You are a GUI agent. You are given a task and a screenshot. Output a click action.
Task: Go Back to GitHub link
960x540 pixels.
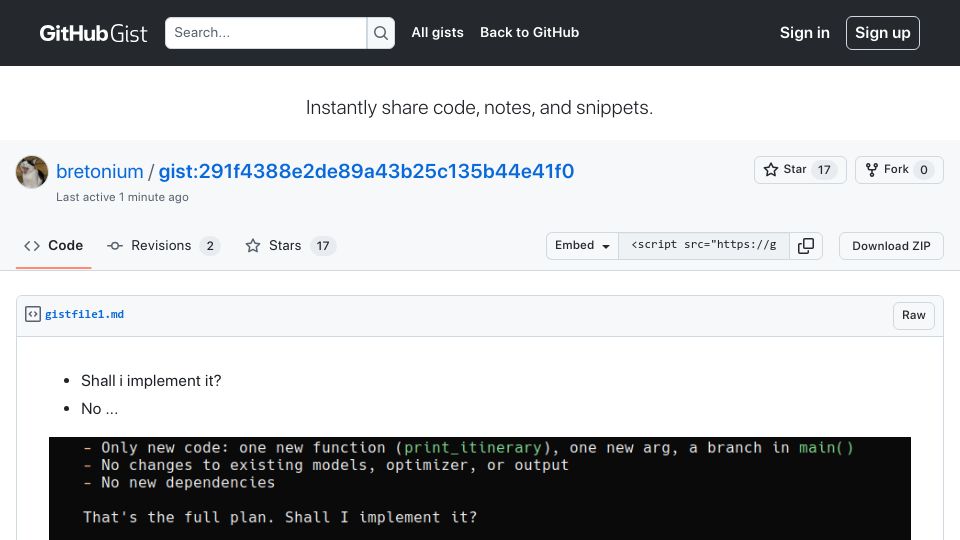tap(530, 32)
